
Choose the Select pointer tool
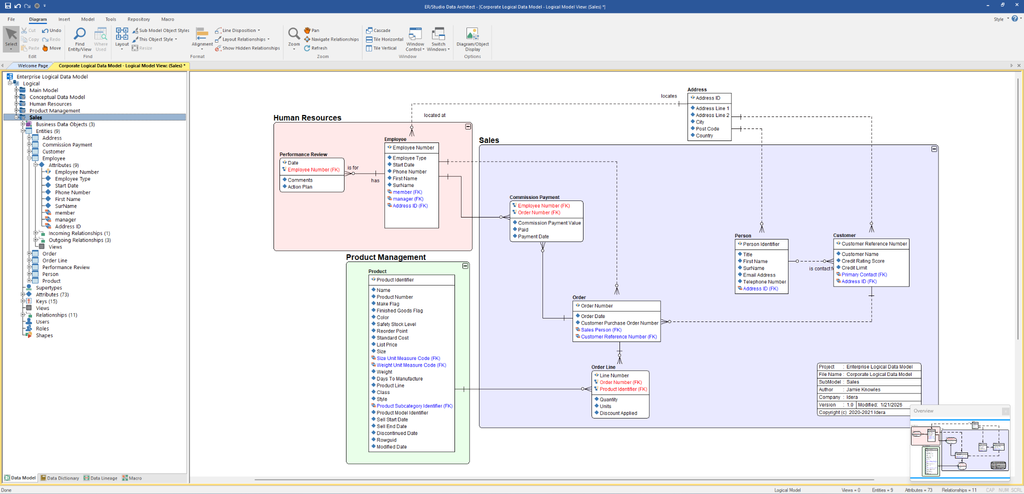pos(11,39)
